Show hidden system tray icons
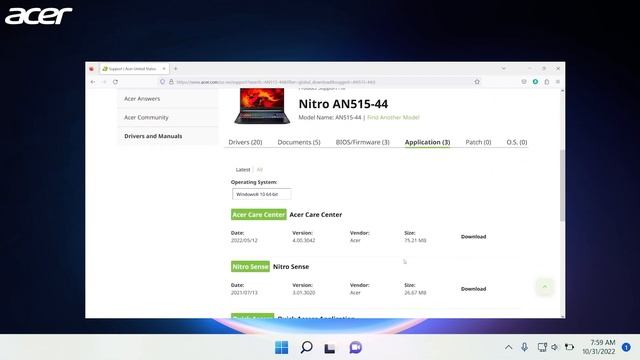This screenshot has width=640, height=360. (x=508, y=348)
